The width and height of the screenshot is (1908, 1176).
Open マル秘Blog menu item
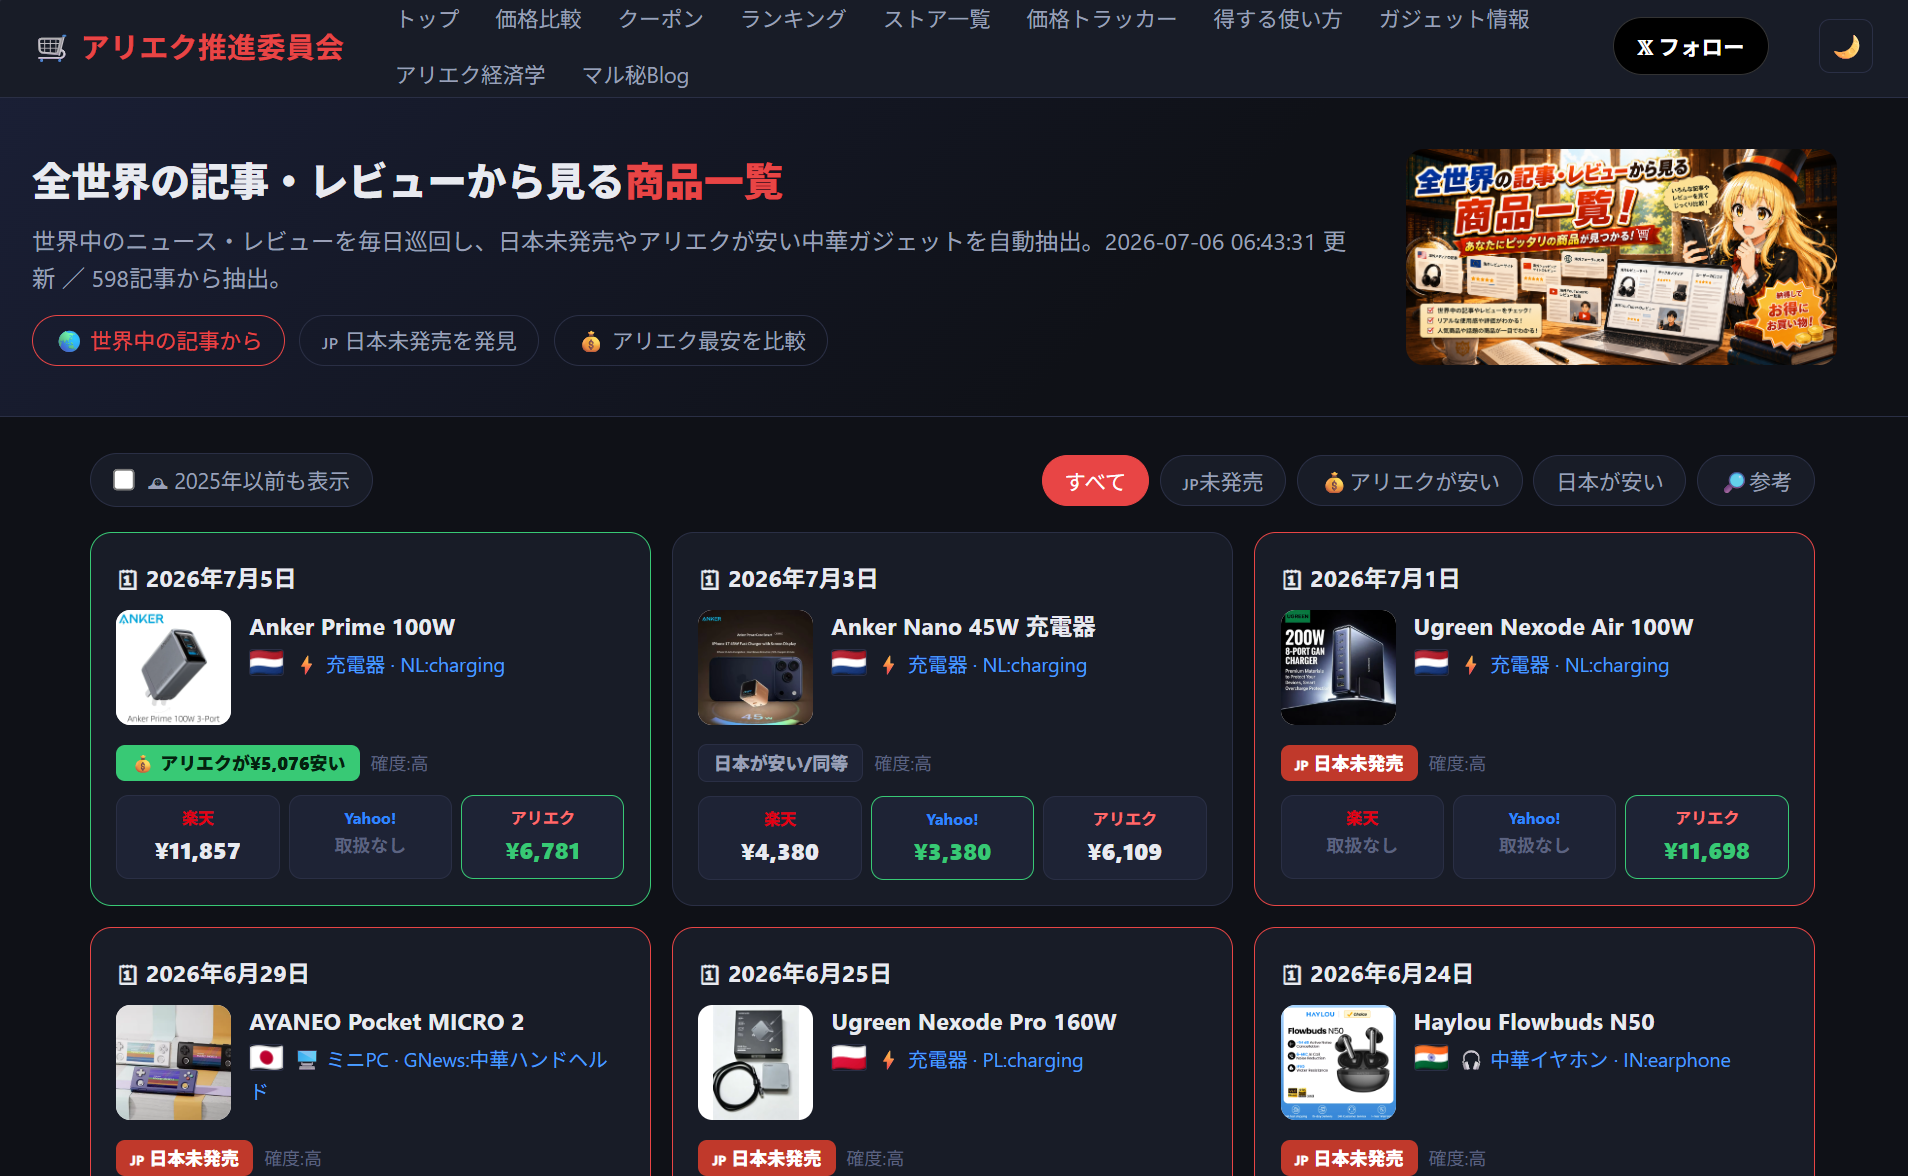635,75
